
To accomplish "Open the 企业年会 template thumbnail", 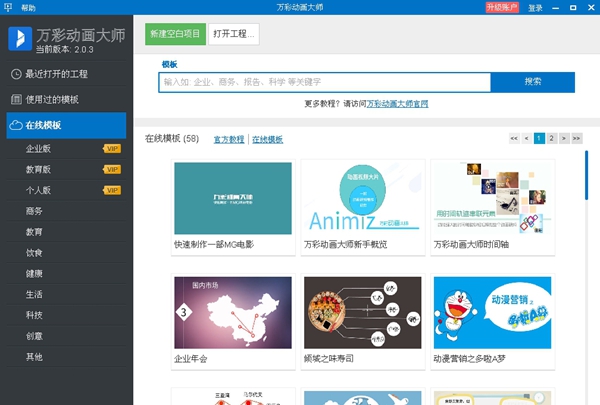I will (233, 312).
